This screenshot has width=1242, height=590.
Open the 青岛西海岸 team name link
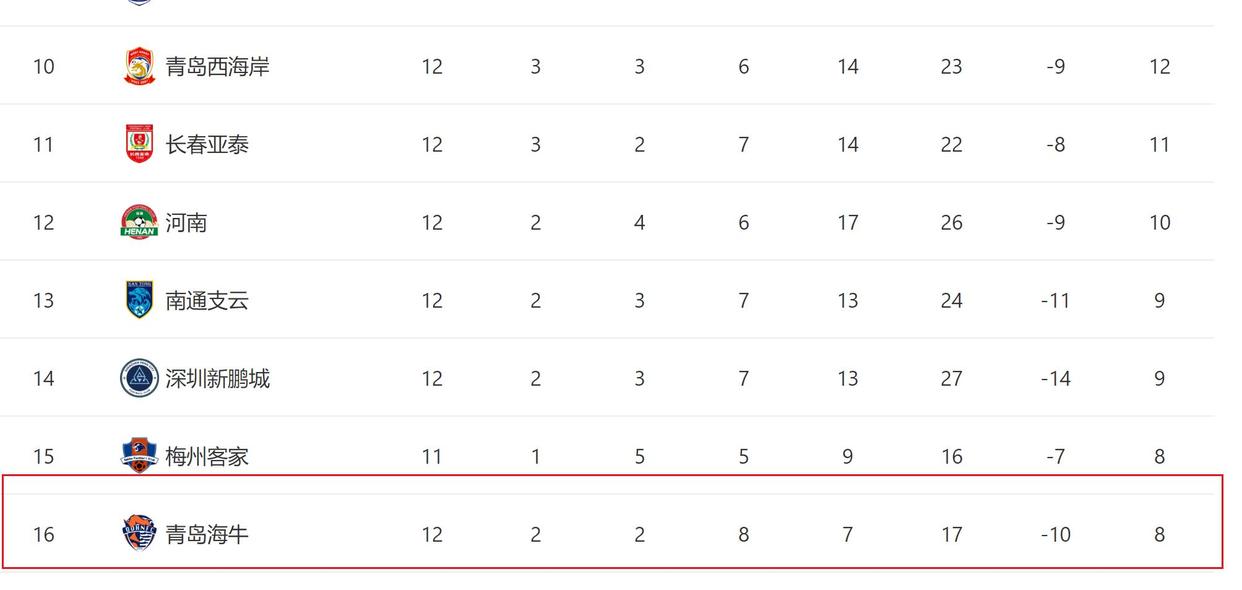pos(217,66)
